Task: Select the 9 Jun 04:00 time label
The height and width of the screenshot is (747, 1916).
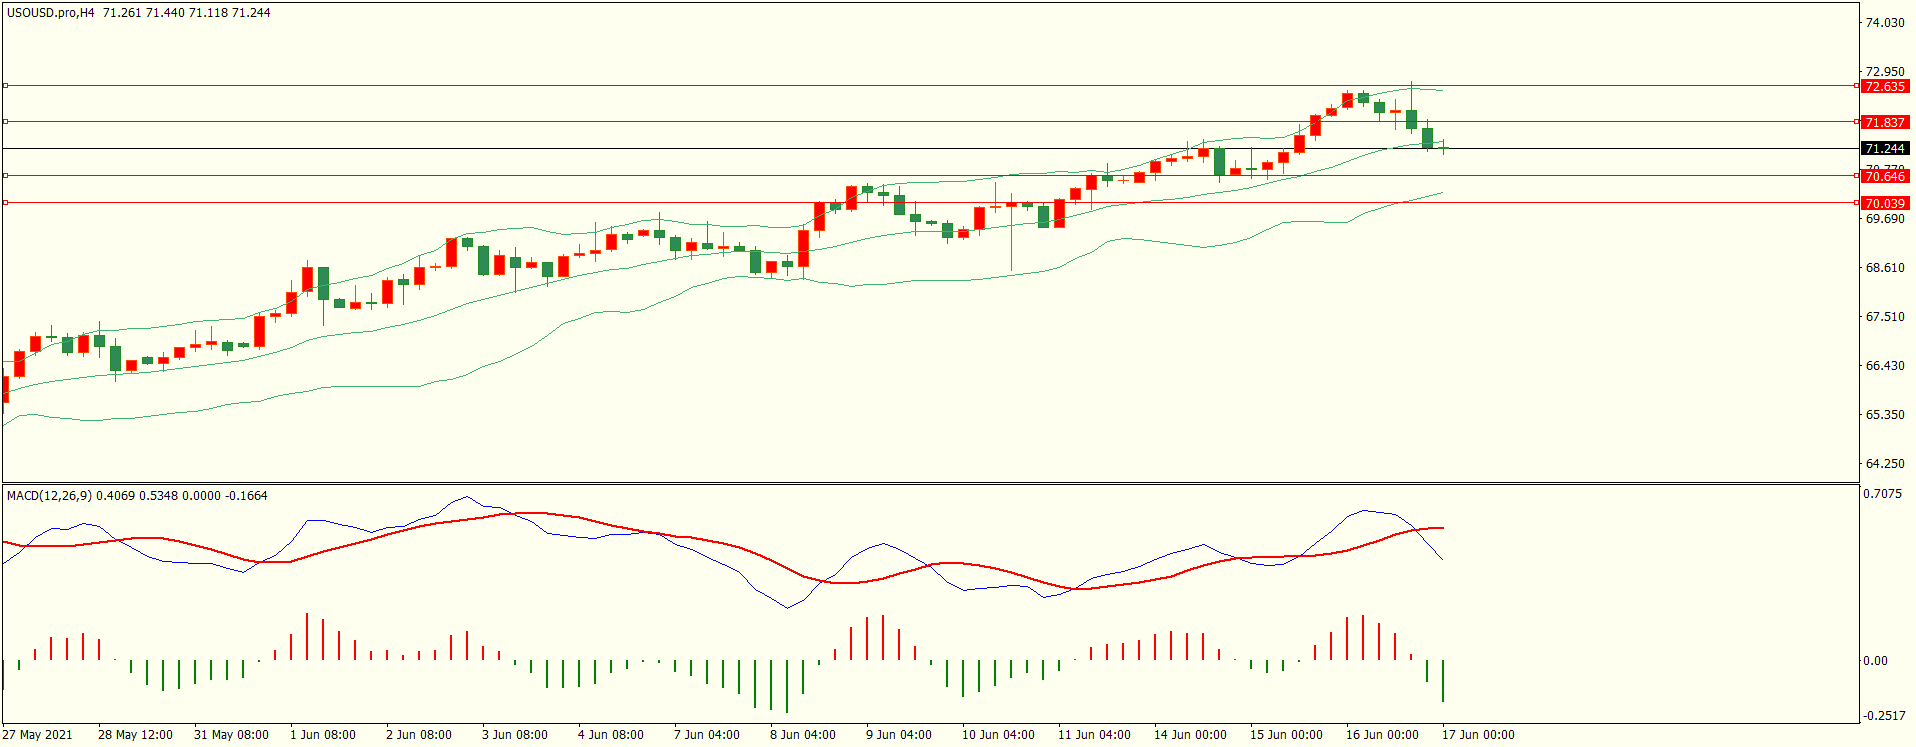Action: point(898,735)
